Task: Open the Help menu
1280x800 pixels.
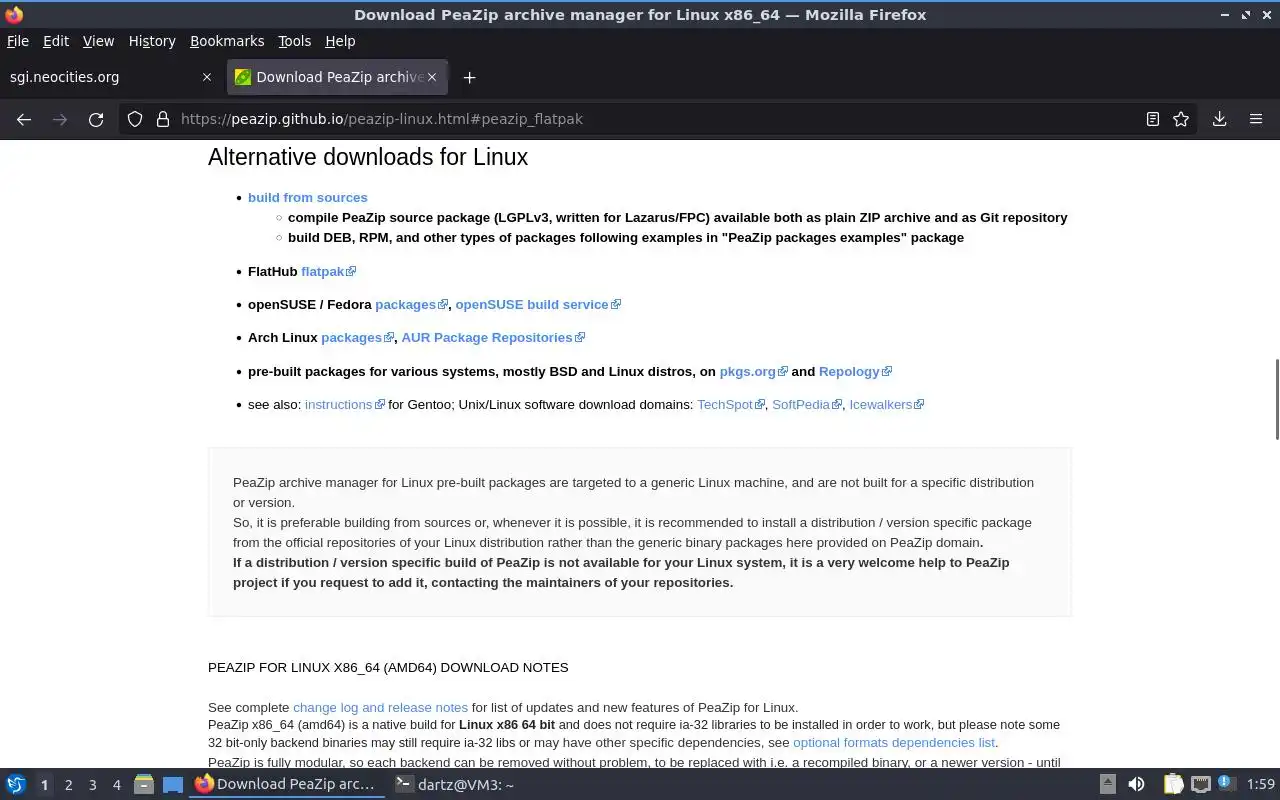Action: [x=340, y=41]
